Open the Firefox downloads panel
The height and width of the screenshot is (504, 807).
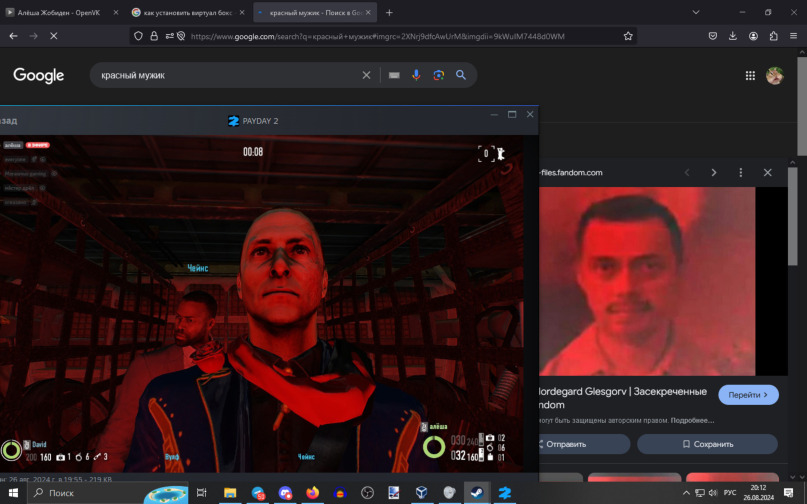(x=733, y=35)
